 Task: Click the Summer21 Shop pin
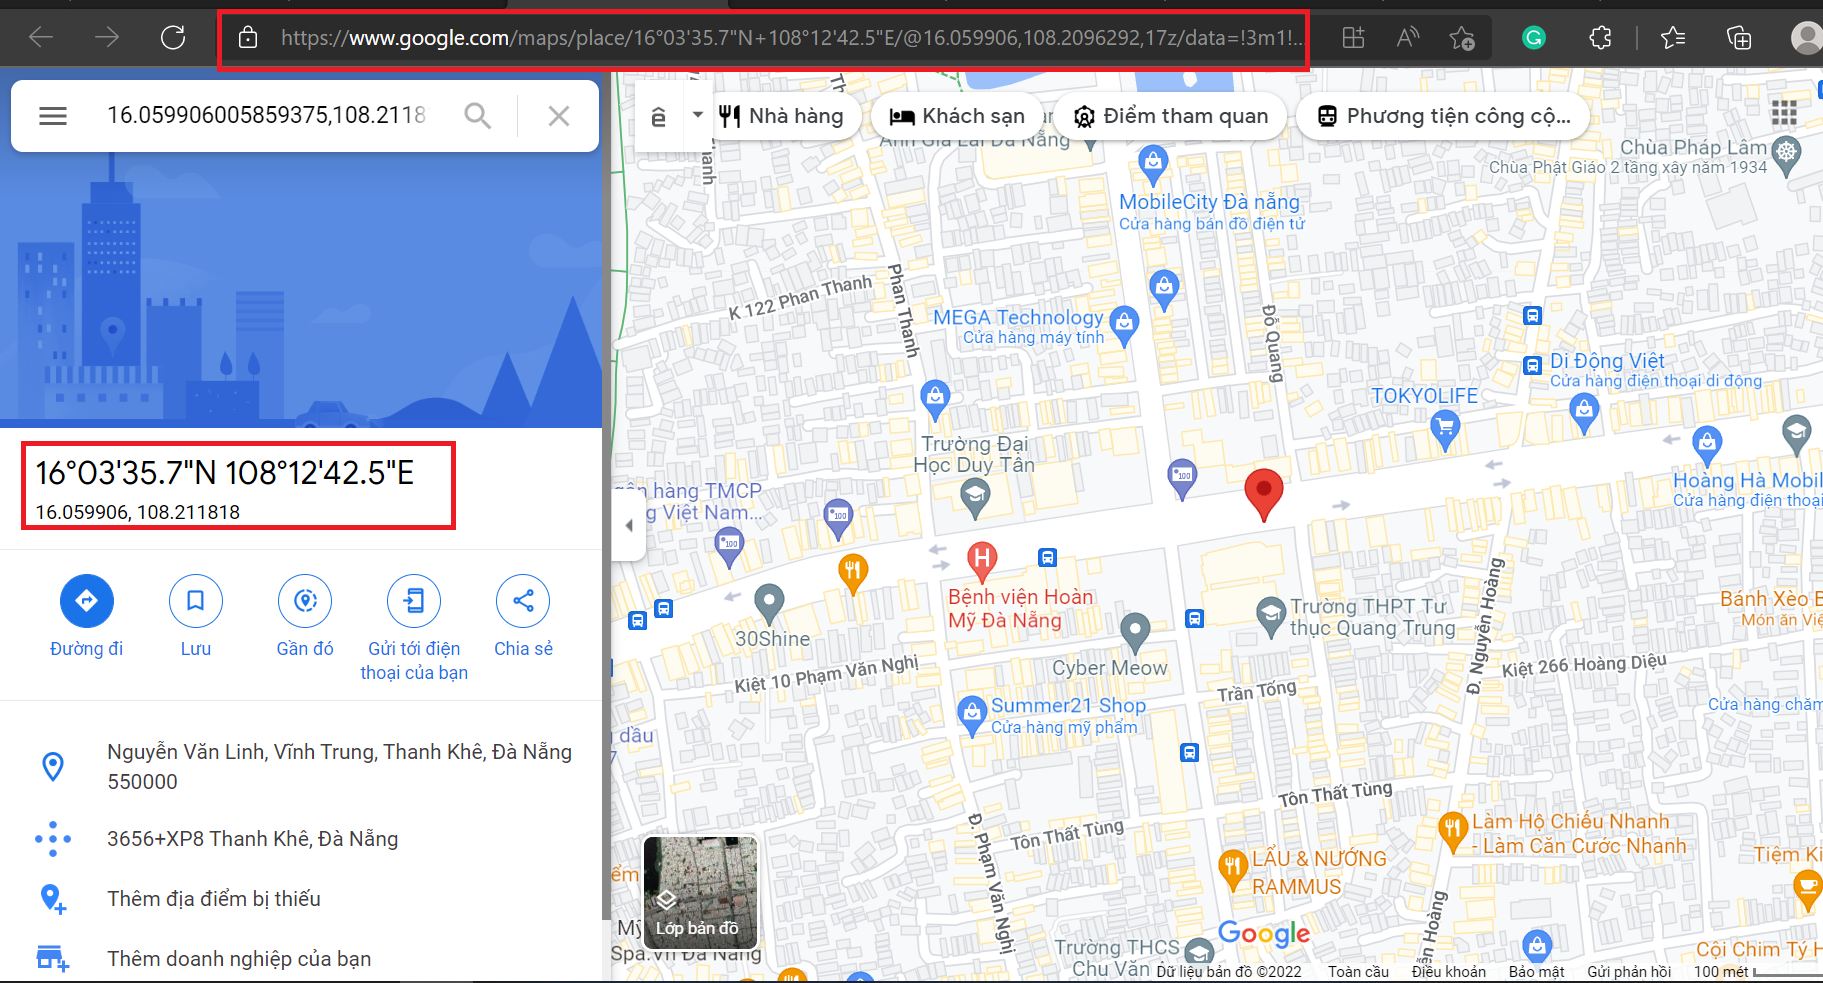971,715
